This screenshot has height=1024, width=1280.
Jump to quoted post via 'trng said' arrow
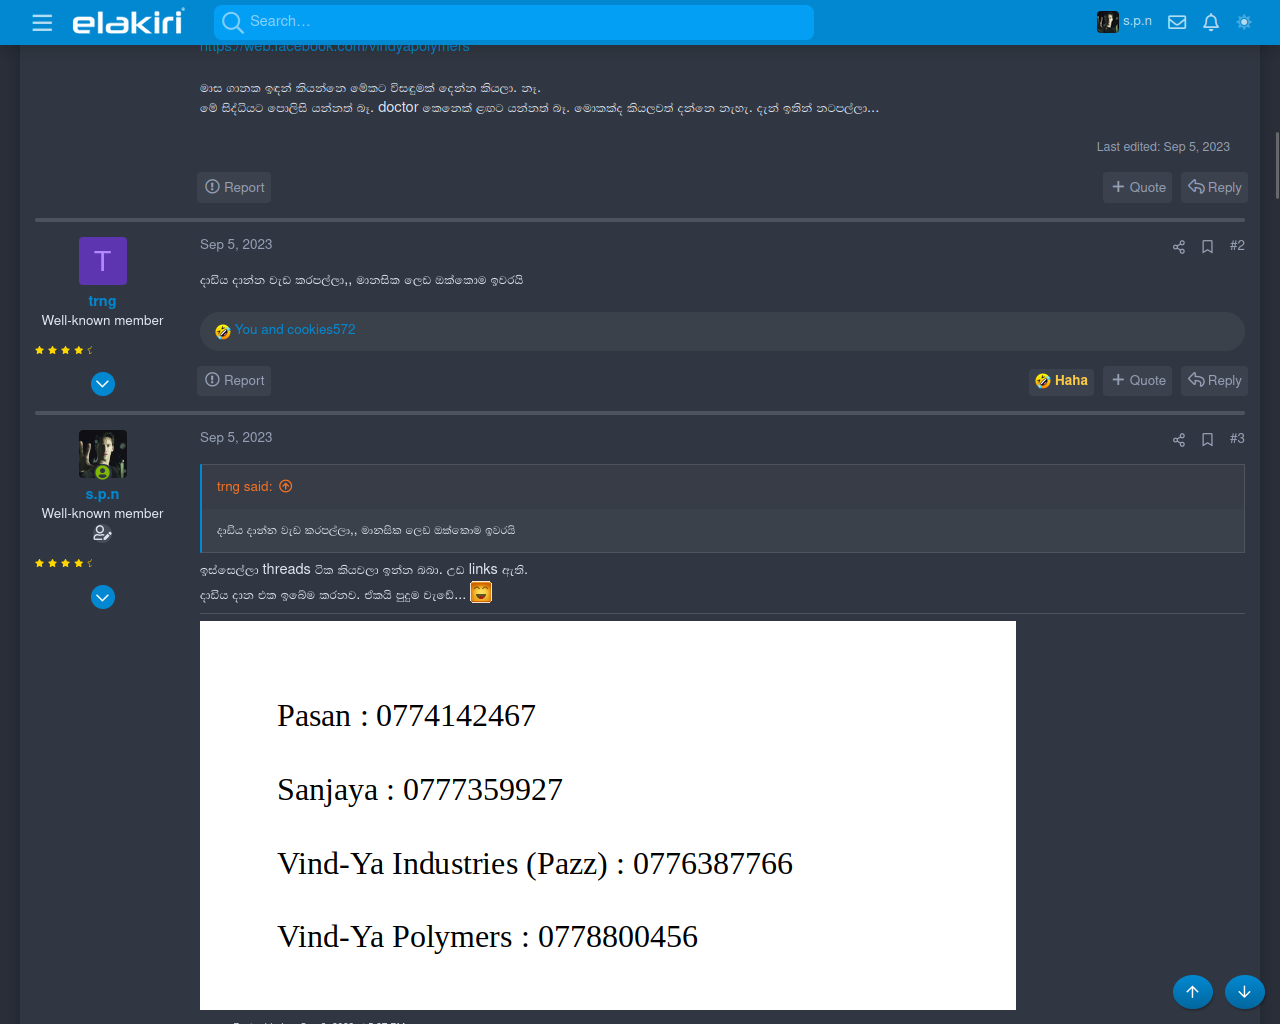(x=286, y=486)
